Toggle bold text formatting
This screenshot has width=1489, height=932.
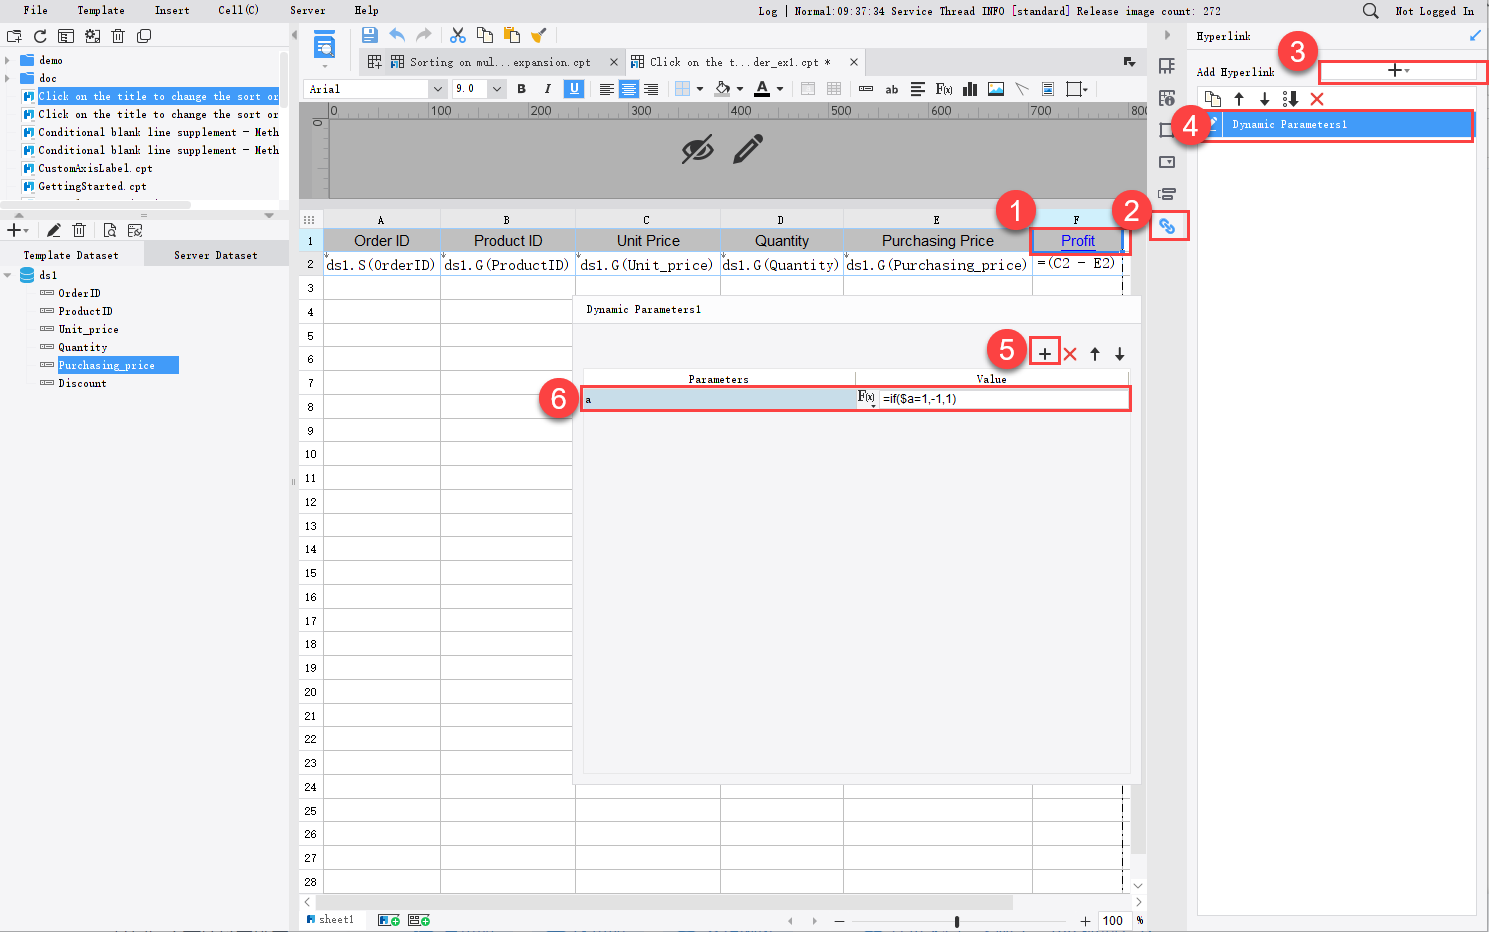[521, 89]
